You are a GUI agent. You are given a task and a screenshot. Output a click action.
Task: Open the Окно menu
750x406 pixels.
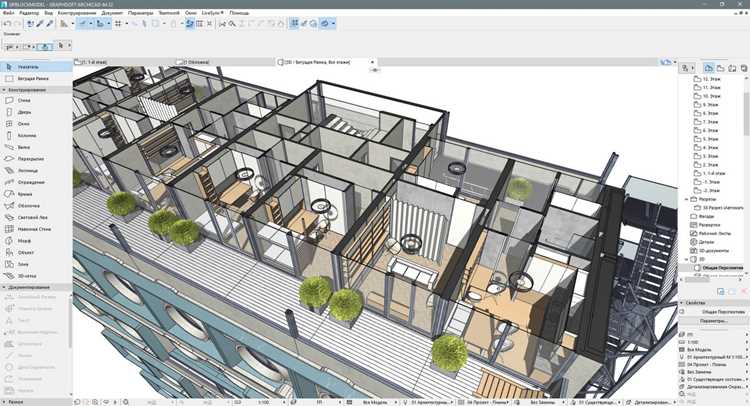190,13
